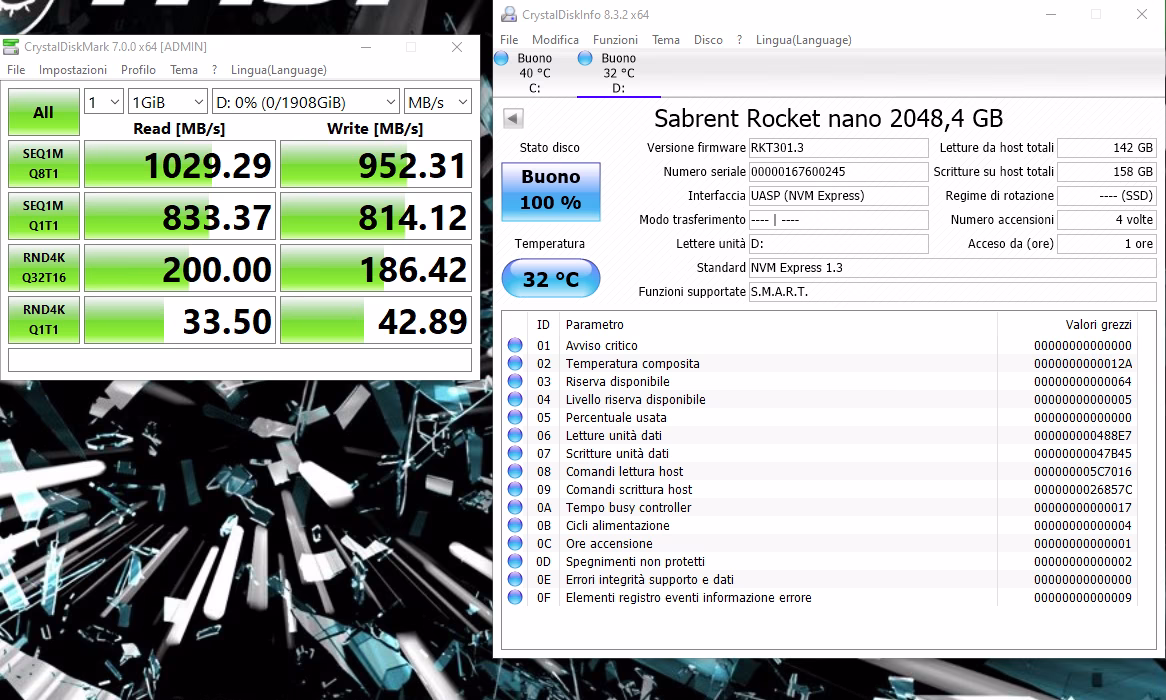Click the RND4K Q1T1 read result 33.50

180,320
